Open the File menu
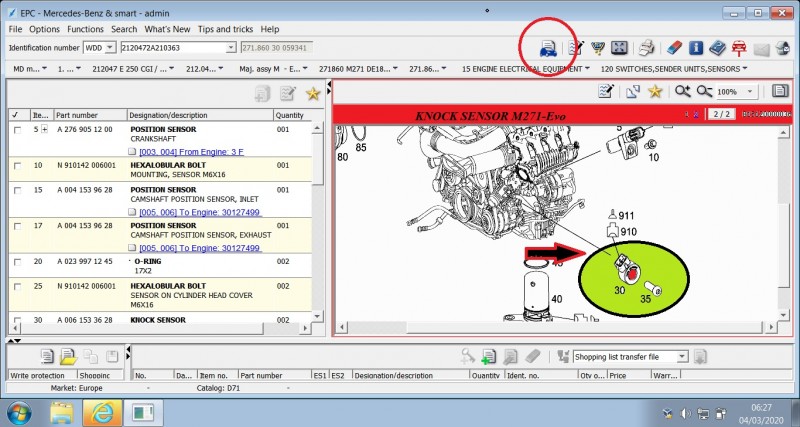The height and width of the screenshot is (427, 800). (15, 29)
